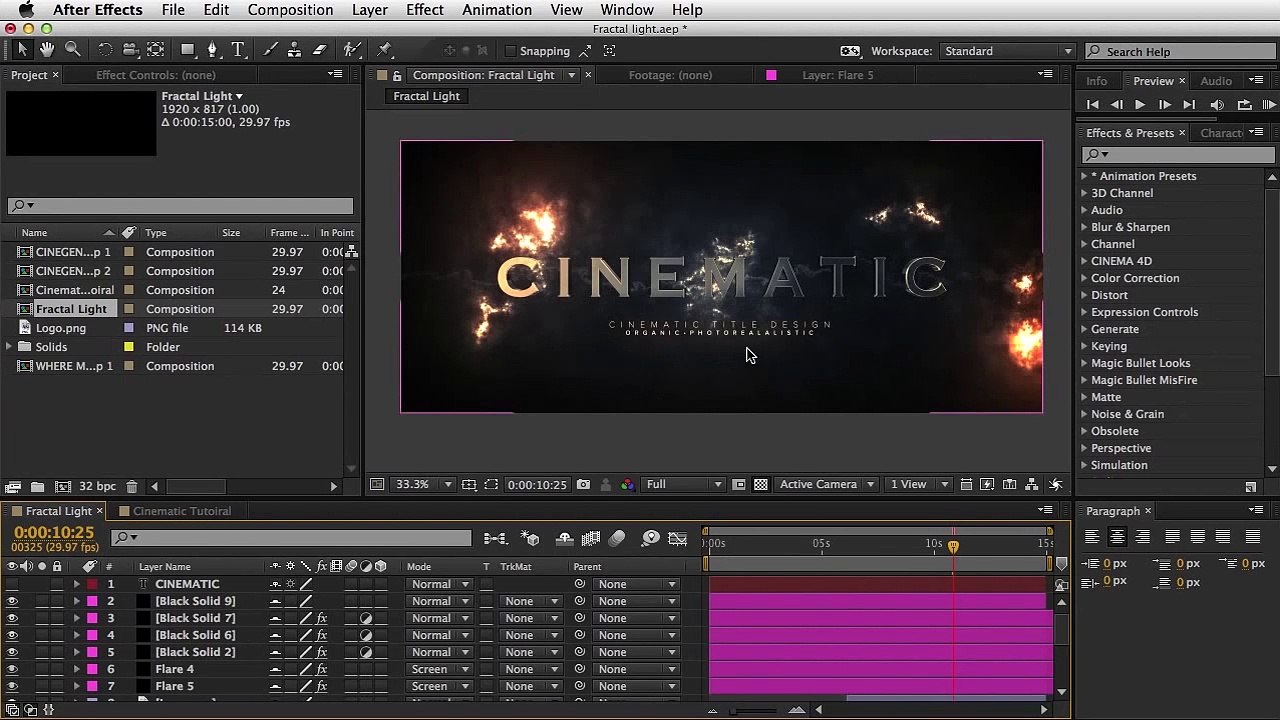Open the Workspace Standard dropdown

[1008, 51]
